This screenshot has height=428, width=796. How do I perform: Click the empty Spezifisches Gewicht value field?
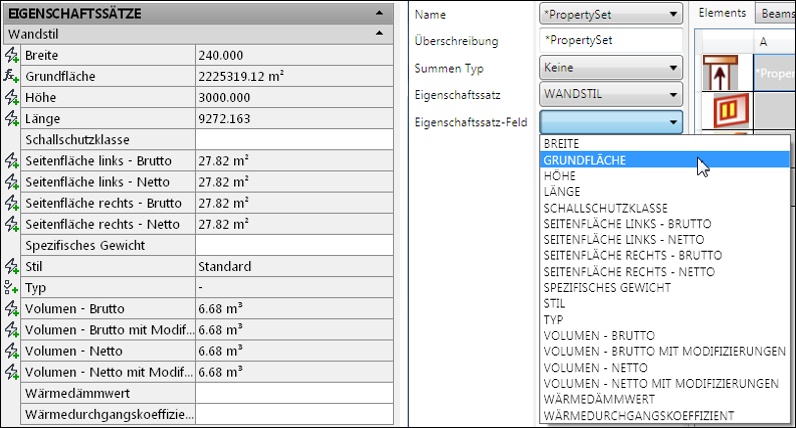294,245
